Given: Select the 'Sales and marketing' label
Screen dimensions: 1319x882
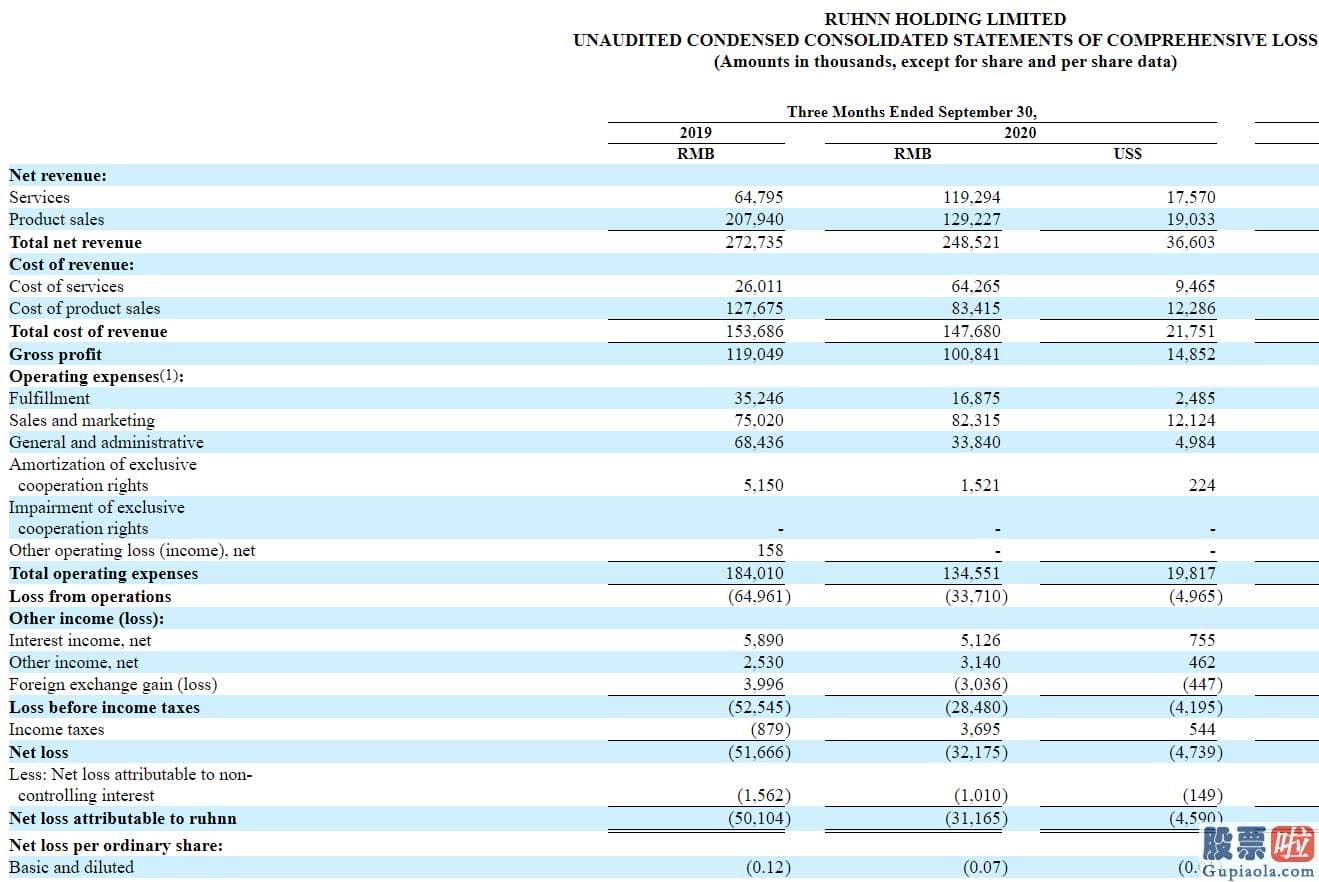Looking at the screenshot, I should coord(82,421).
